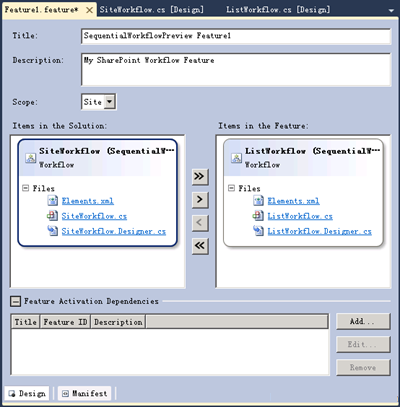Click into the Title text field

click(x=236, y=36)
